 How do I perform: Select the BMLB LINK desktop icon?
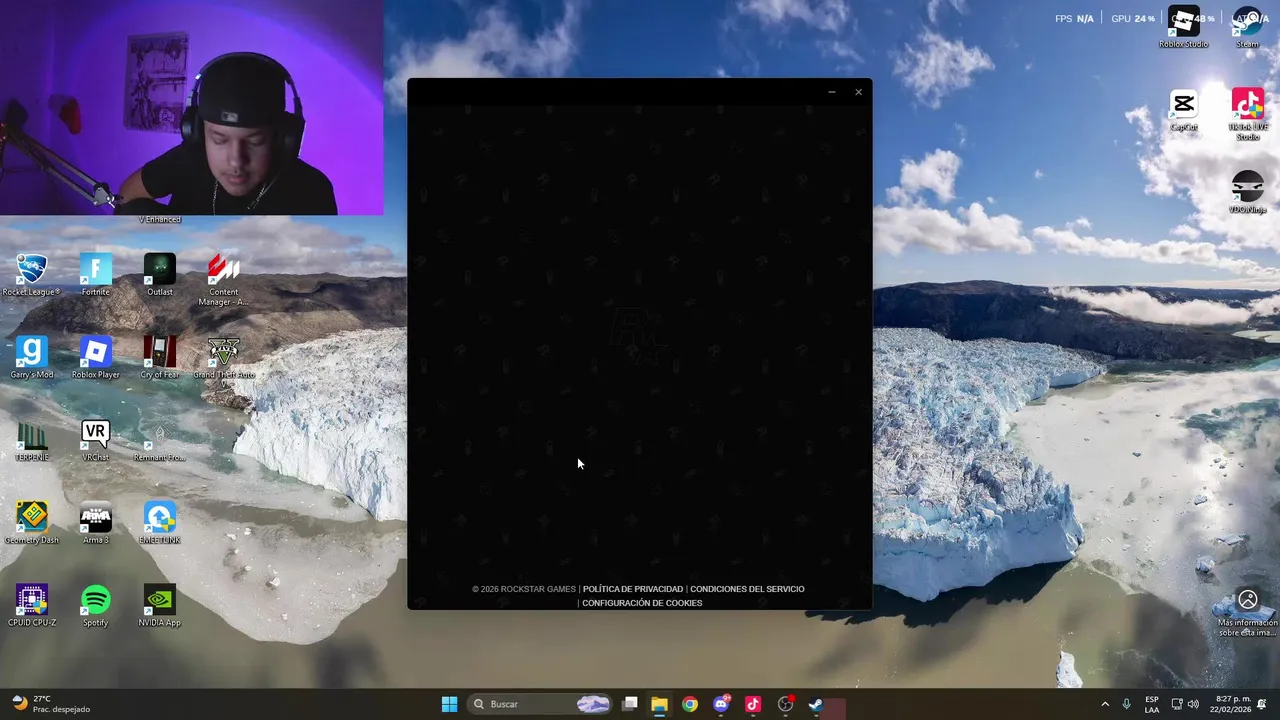point(160,523)
